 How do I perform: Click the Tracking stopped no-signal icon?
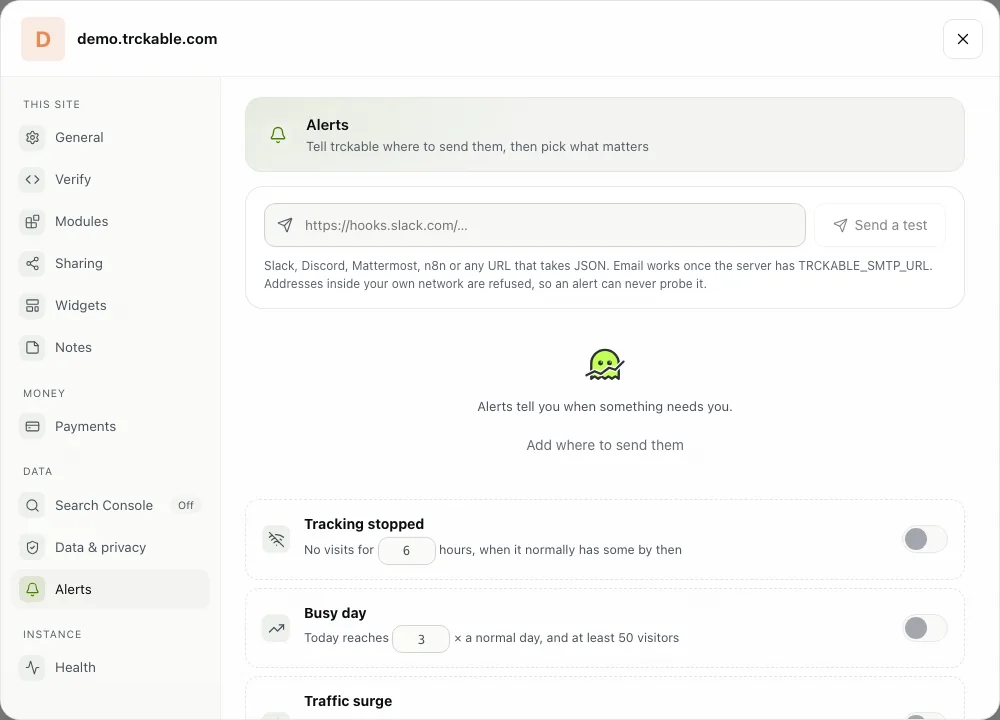point(276,540)
